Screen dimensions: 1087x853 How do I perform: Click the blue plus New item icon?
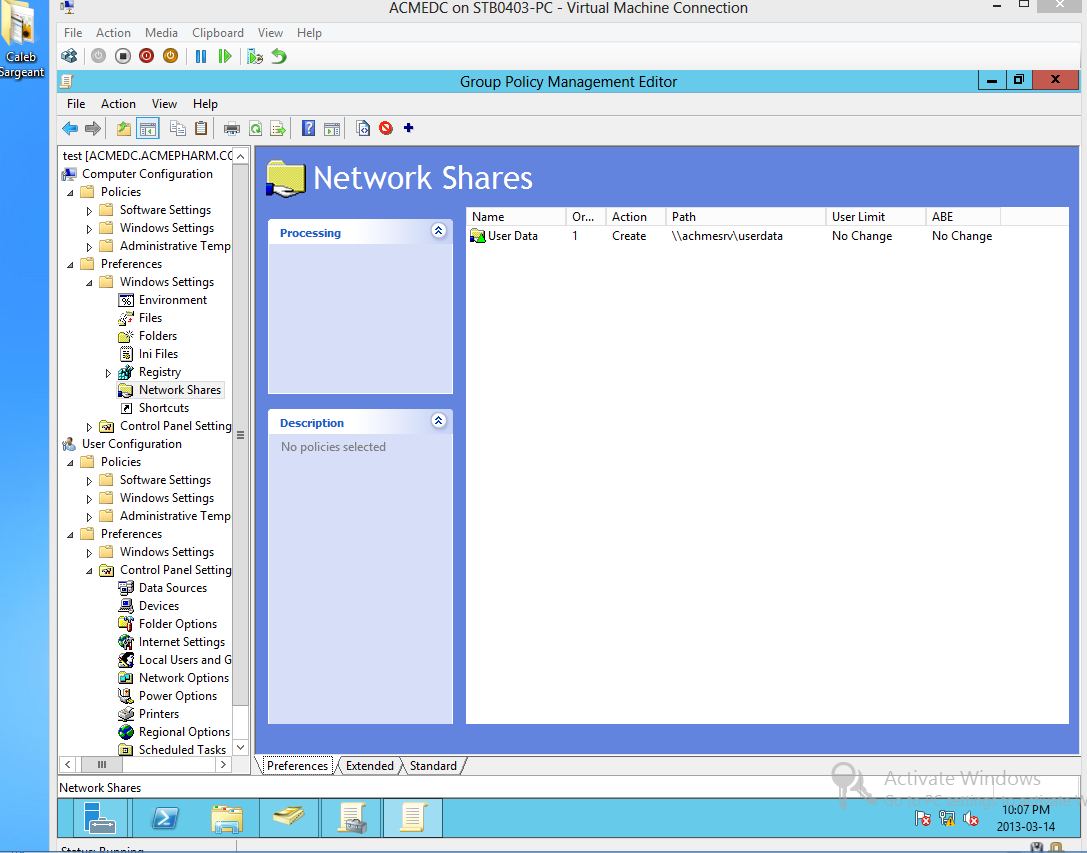[x=408, y=128]
